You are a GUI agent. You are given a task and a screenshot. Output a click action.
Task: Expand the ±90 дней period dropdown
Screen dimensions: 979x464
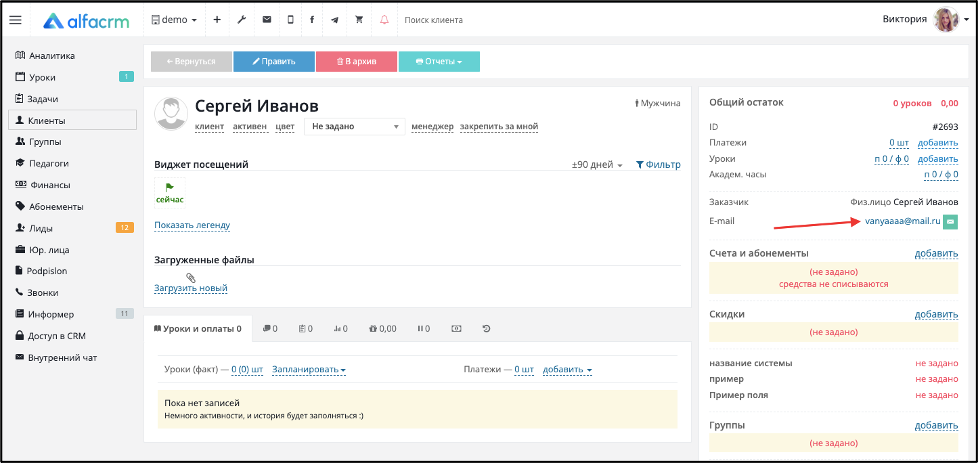click(598, 165)
